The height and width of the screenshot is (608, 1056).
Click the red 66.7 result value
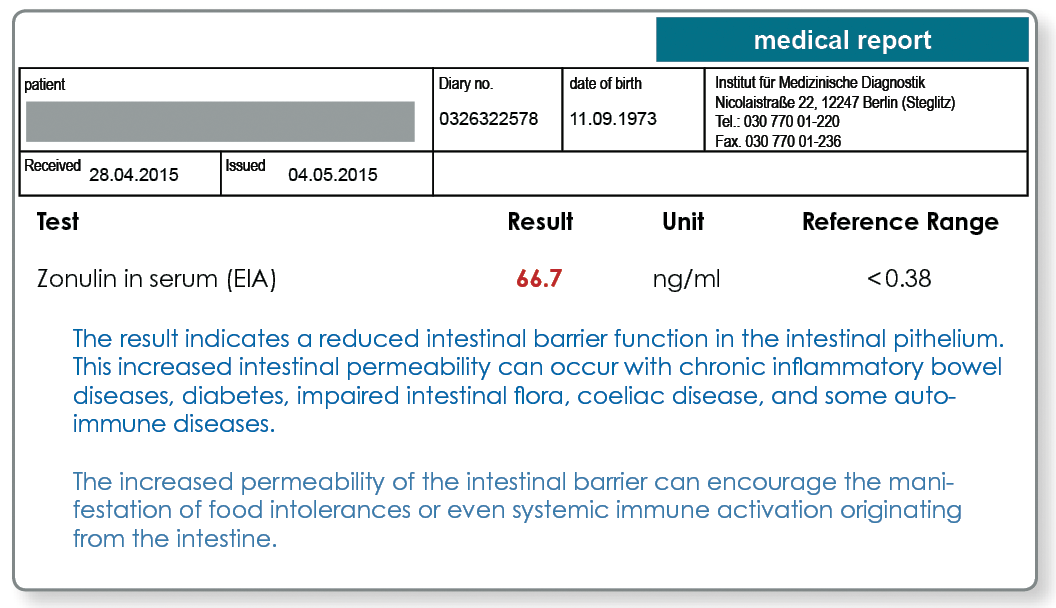539,278
